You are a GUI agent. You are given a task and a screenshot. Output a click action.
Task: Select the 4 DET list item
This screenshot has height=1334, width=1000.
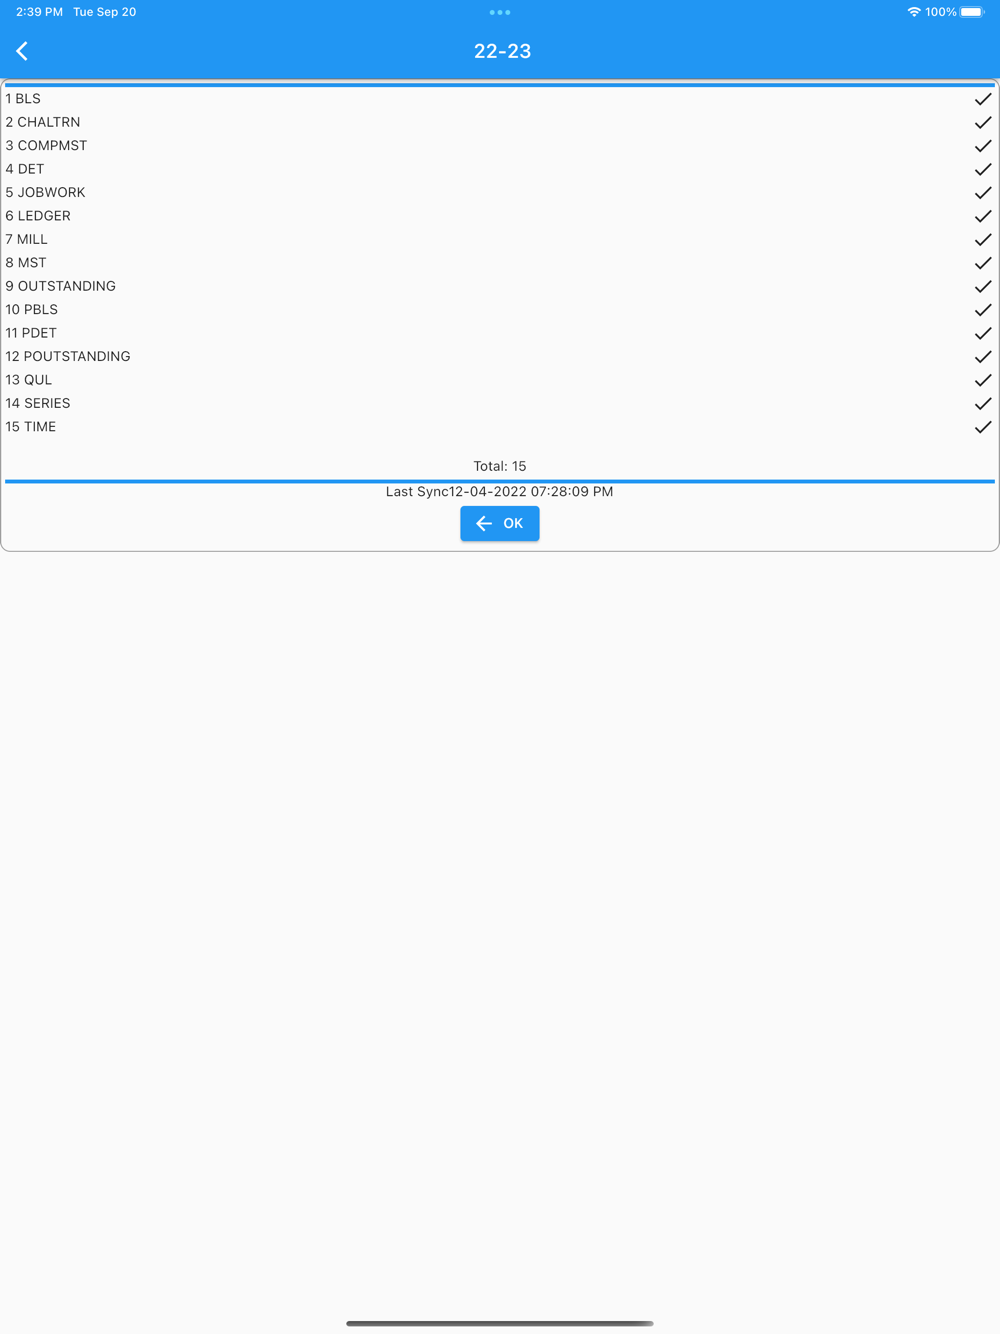500,169
